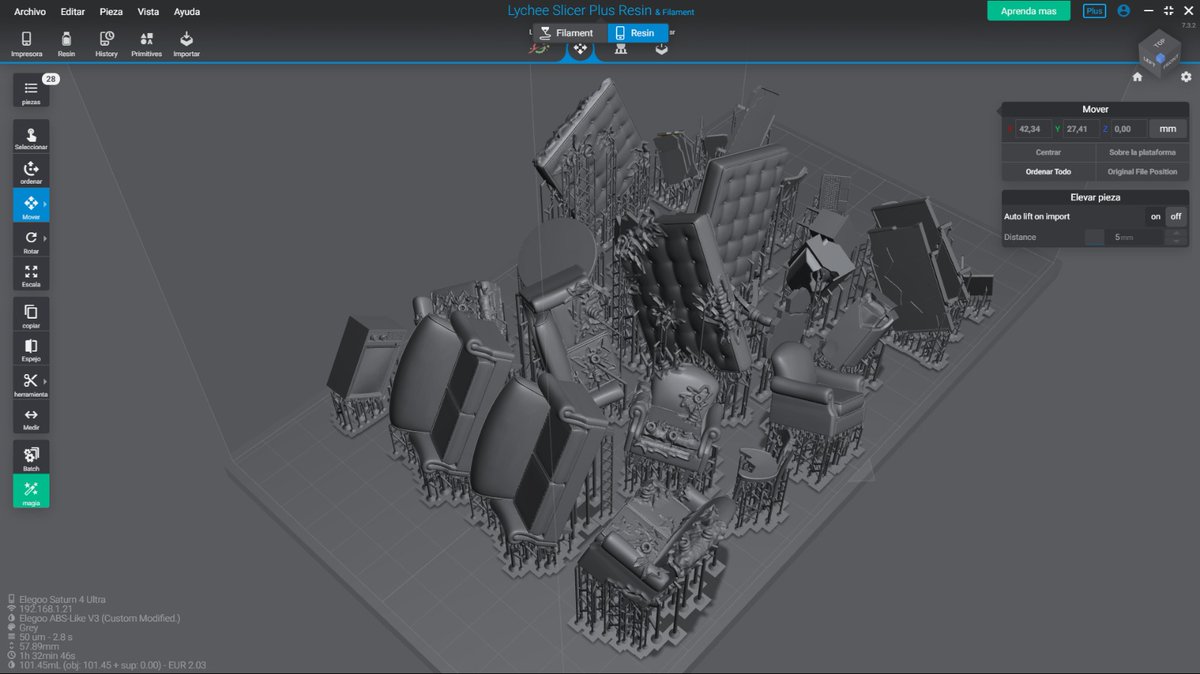Viewport: 1200px width, 674px height.
Task: Click the X position field 42,34
Action: pos(1033,129)
